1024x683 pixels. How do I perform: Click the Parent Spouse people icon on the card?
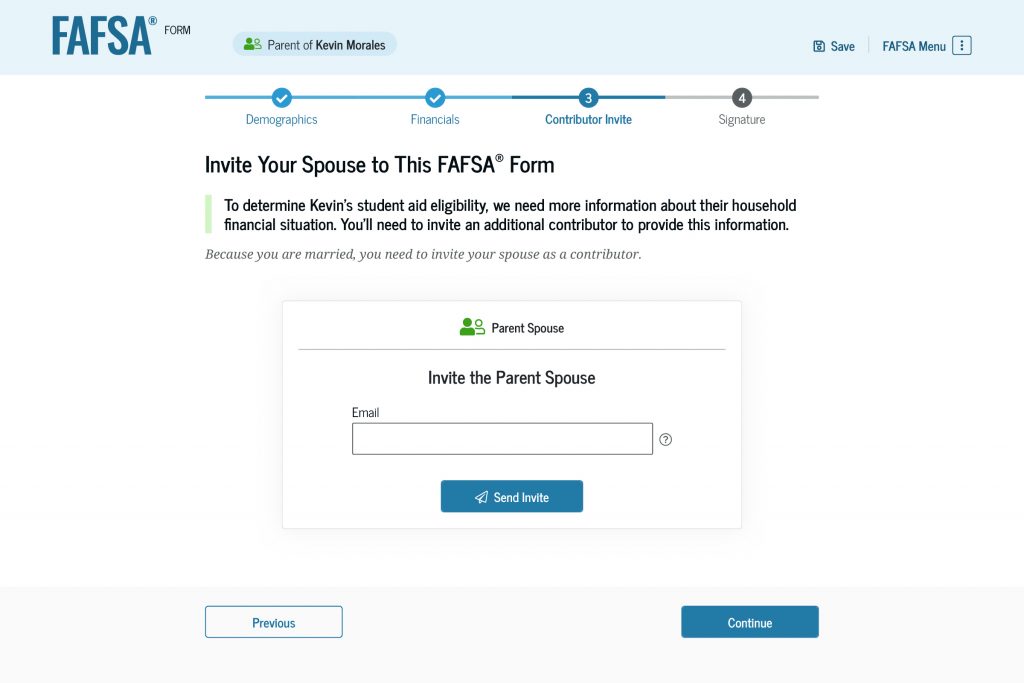470,326
